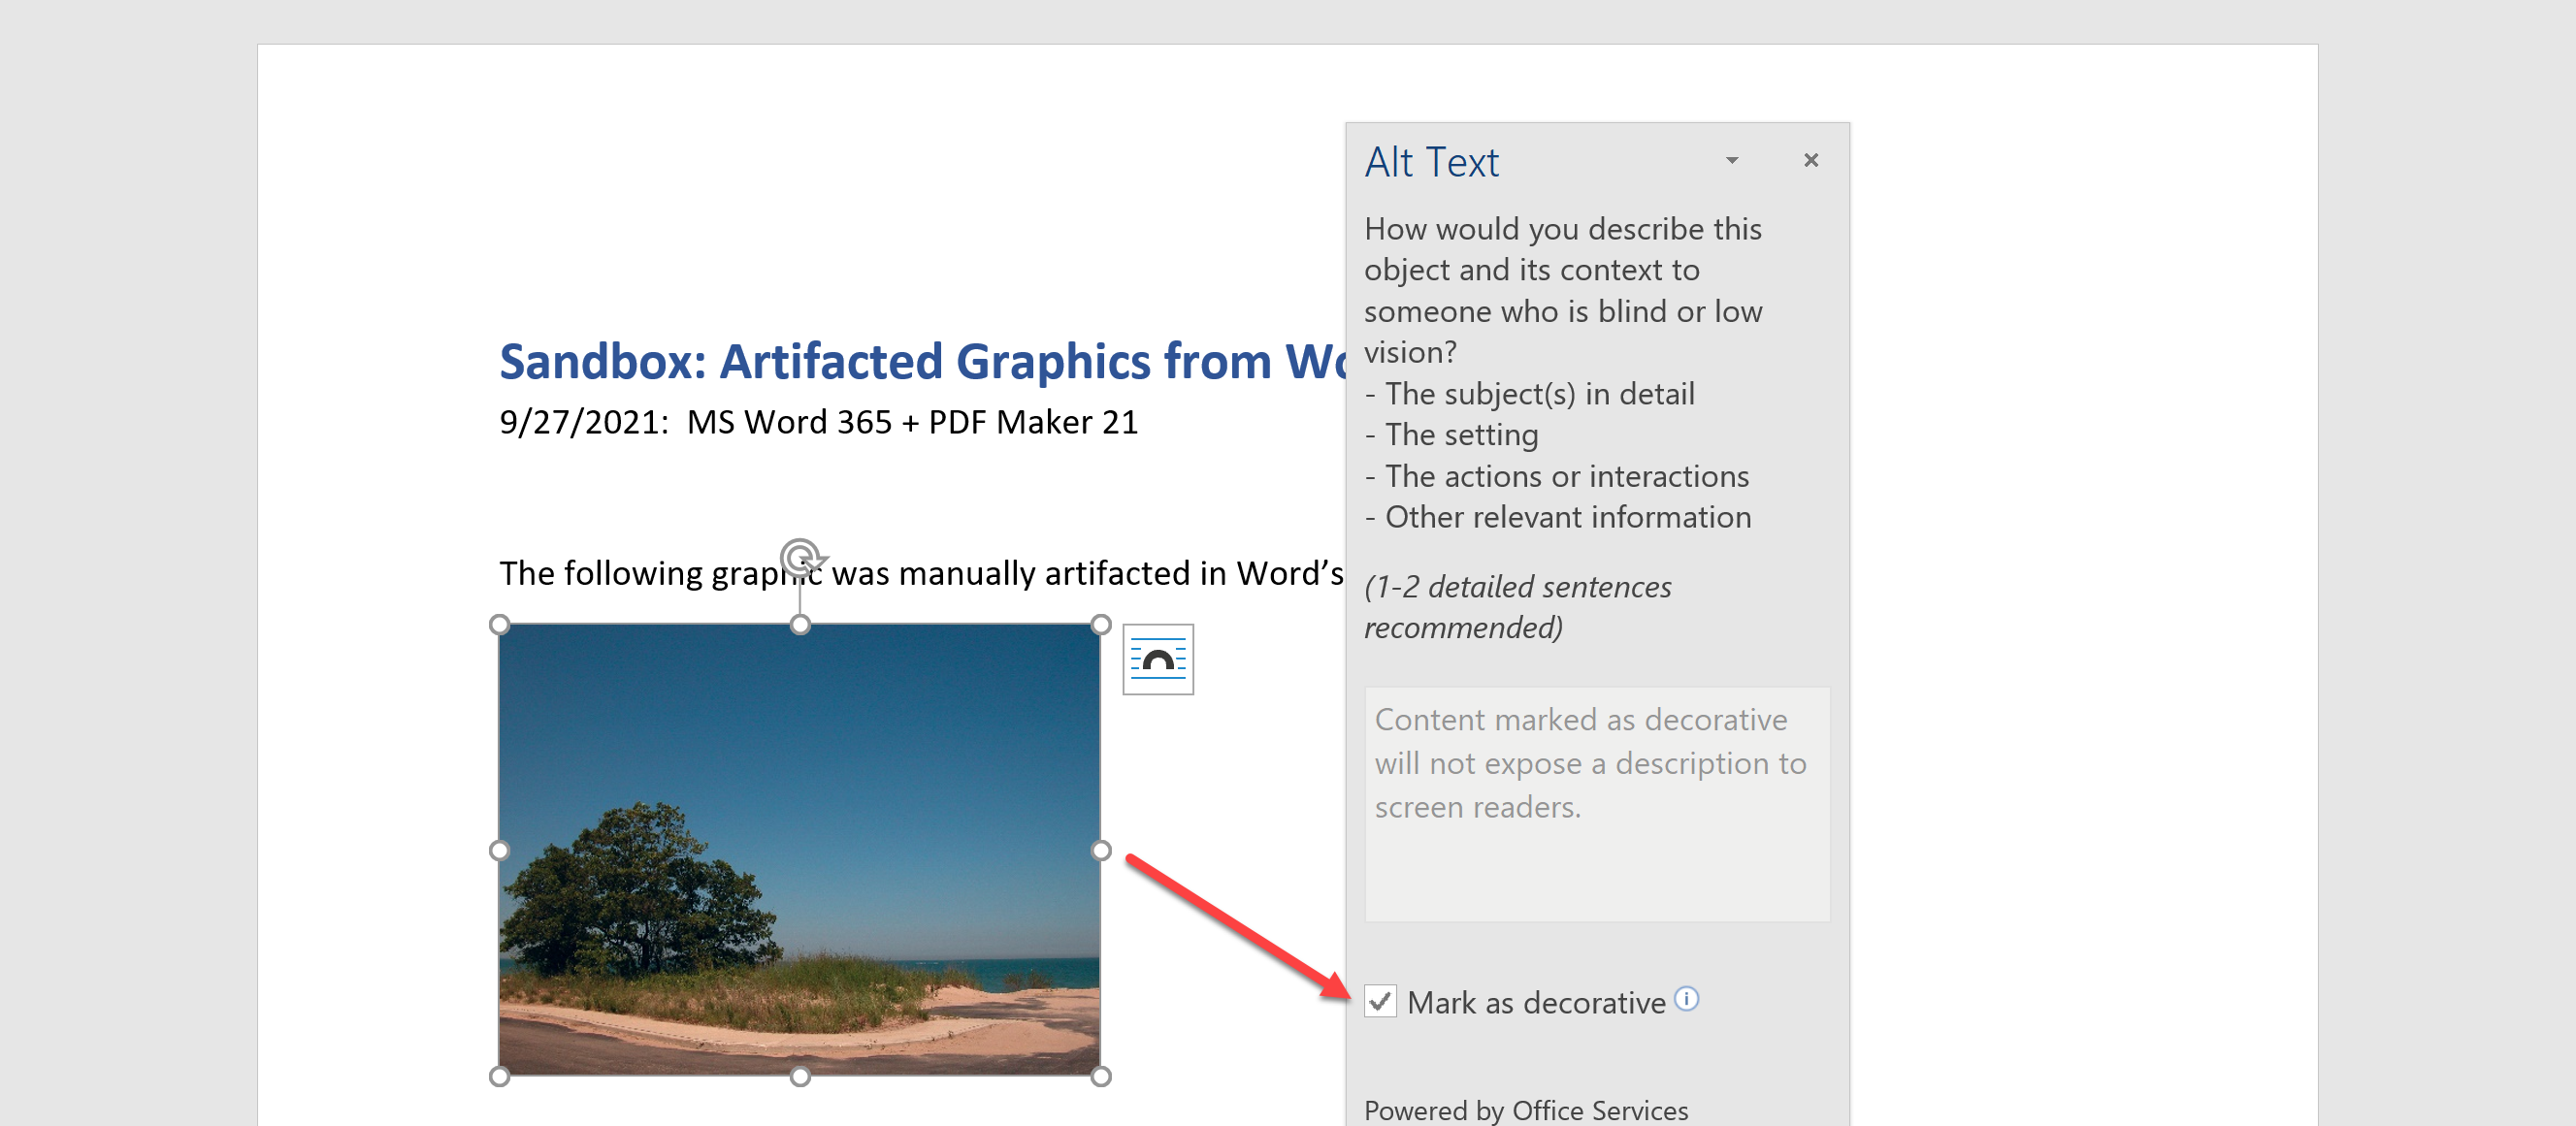
Task: Click the rotation handle above the image
Action: coord(800,556)
